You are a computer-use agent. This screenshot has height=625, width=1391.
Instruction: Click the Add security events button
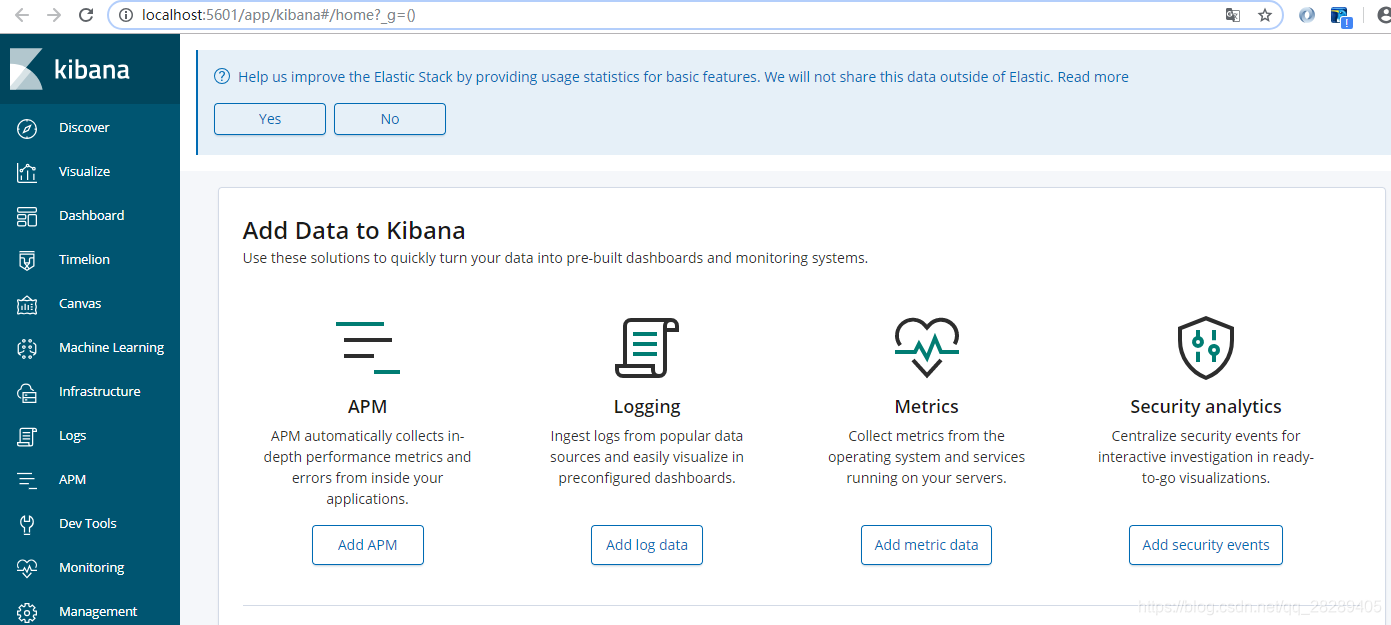(x=1206, y=545)
